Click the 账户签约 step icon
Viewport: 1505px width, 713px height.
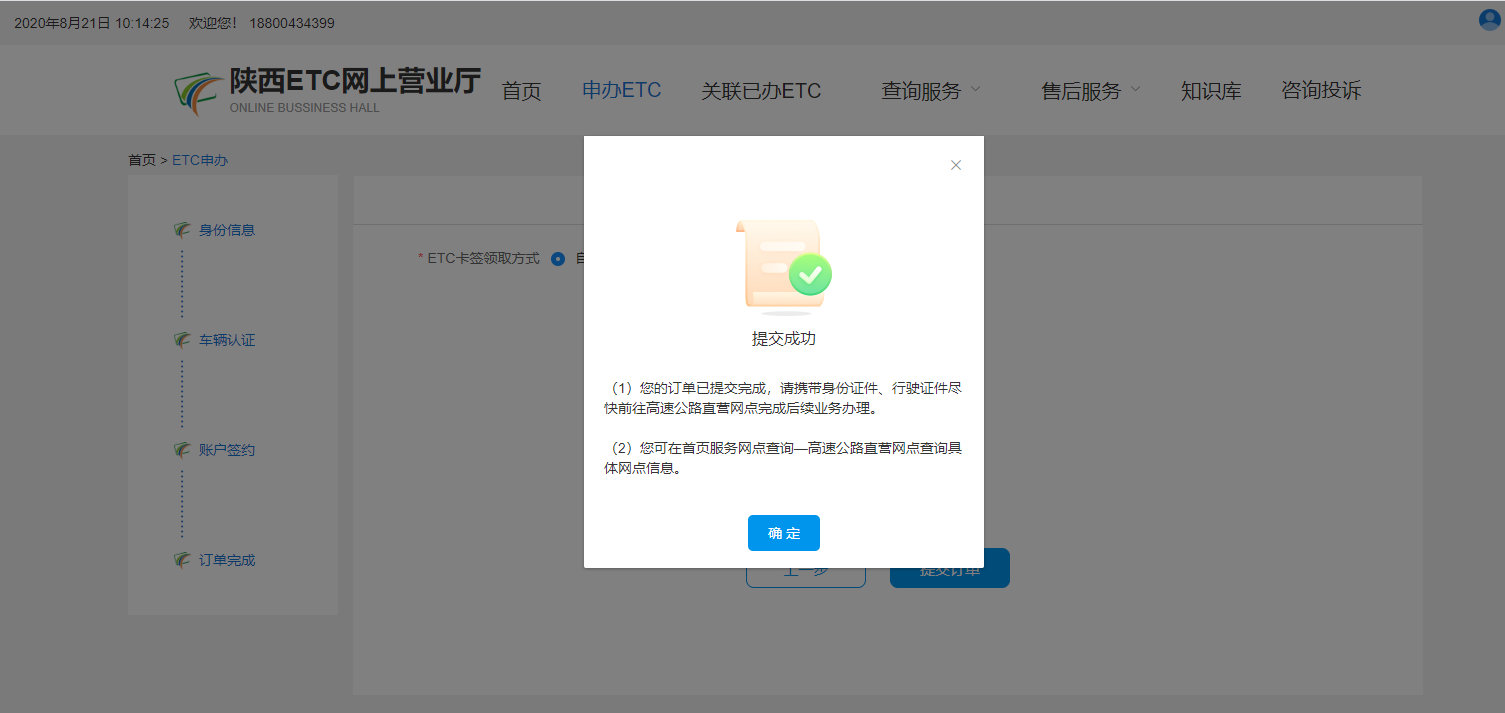[x=181, y=450]
